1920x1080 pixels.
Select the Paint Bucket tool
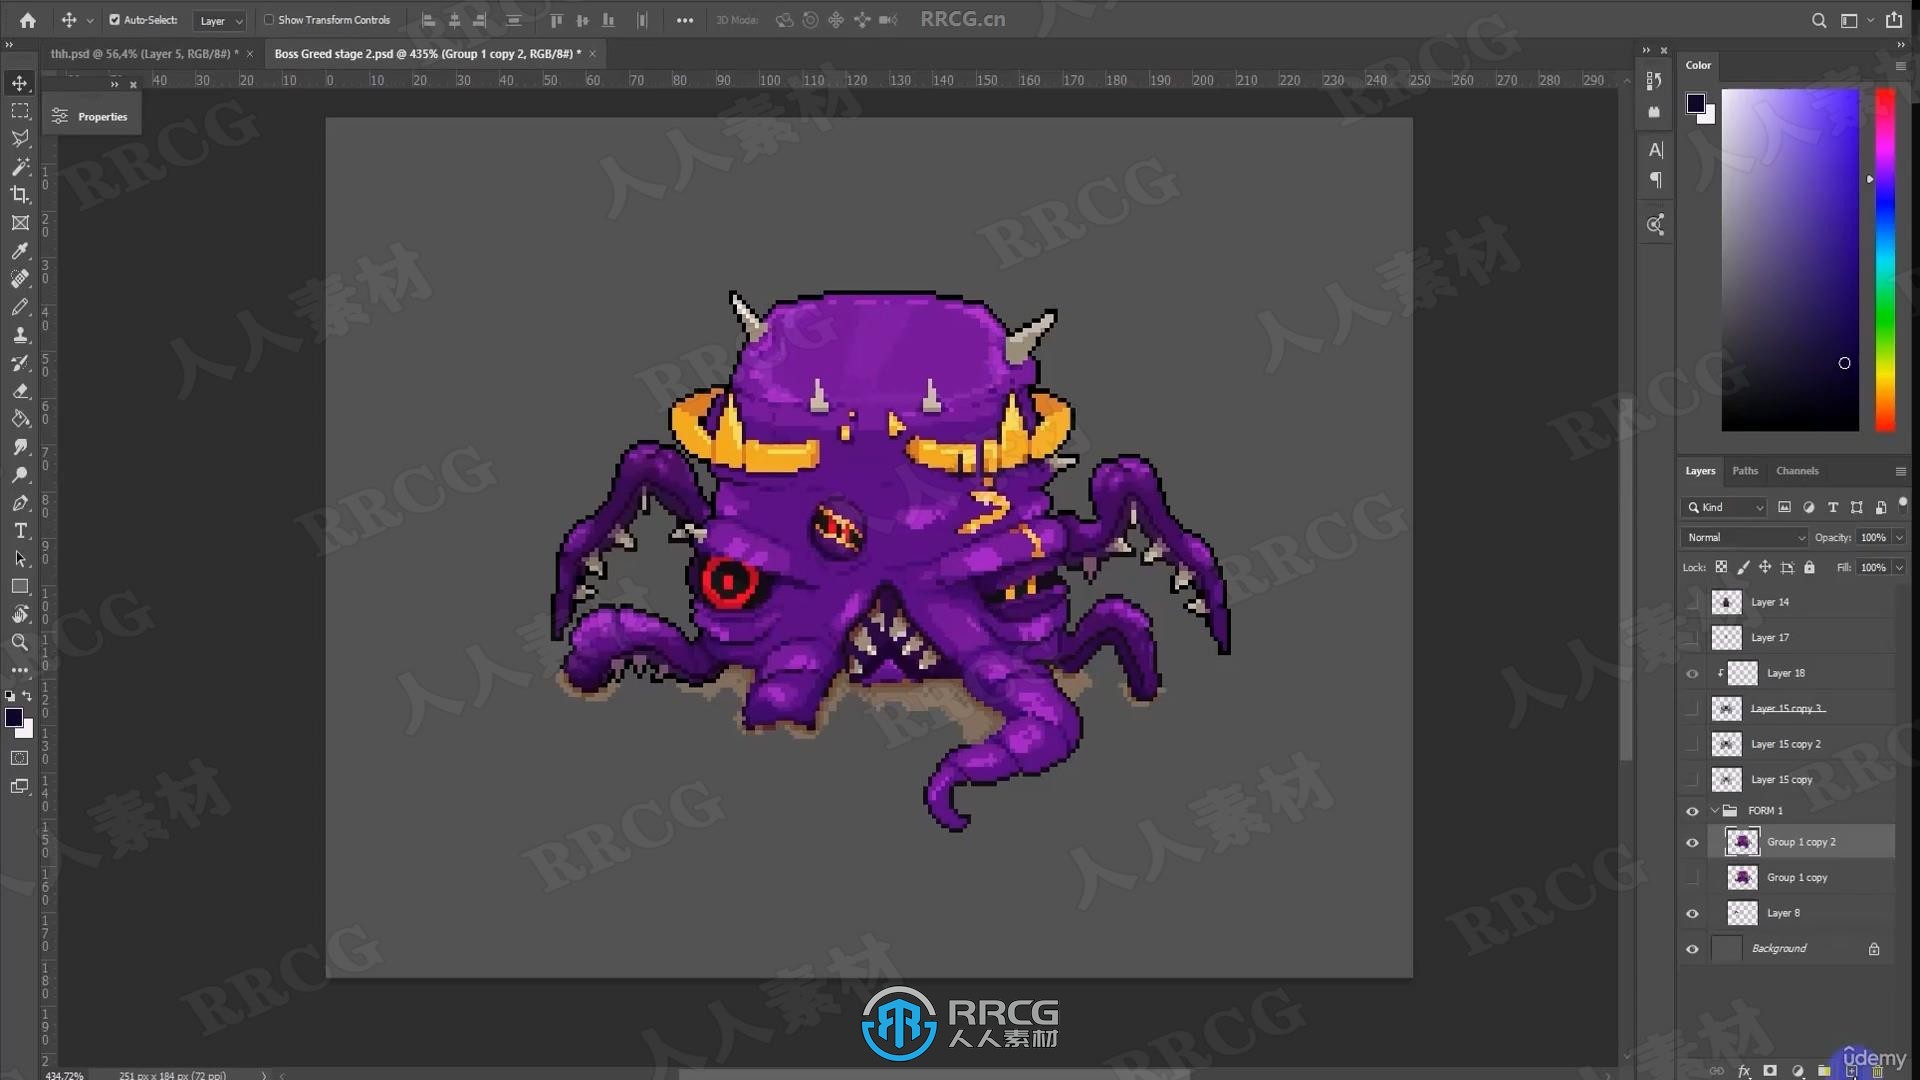[20, 419]
